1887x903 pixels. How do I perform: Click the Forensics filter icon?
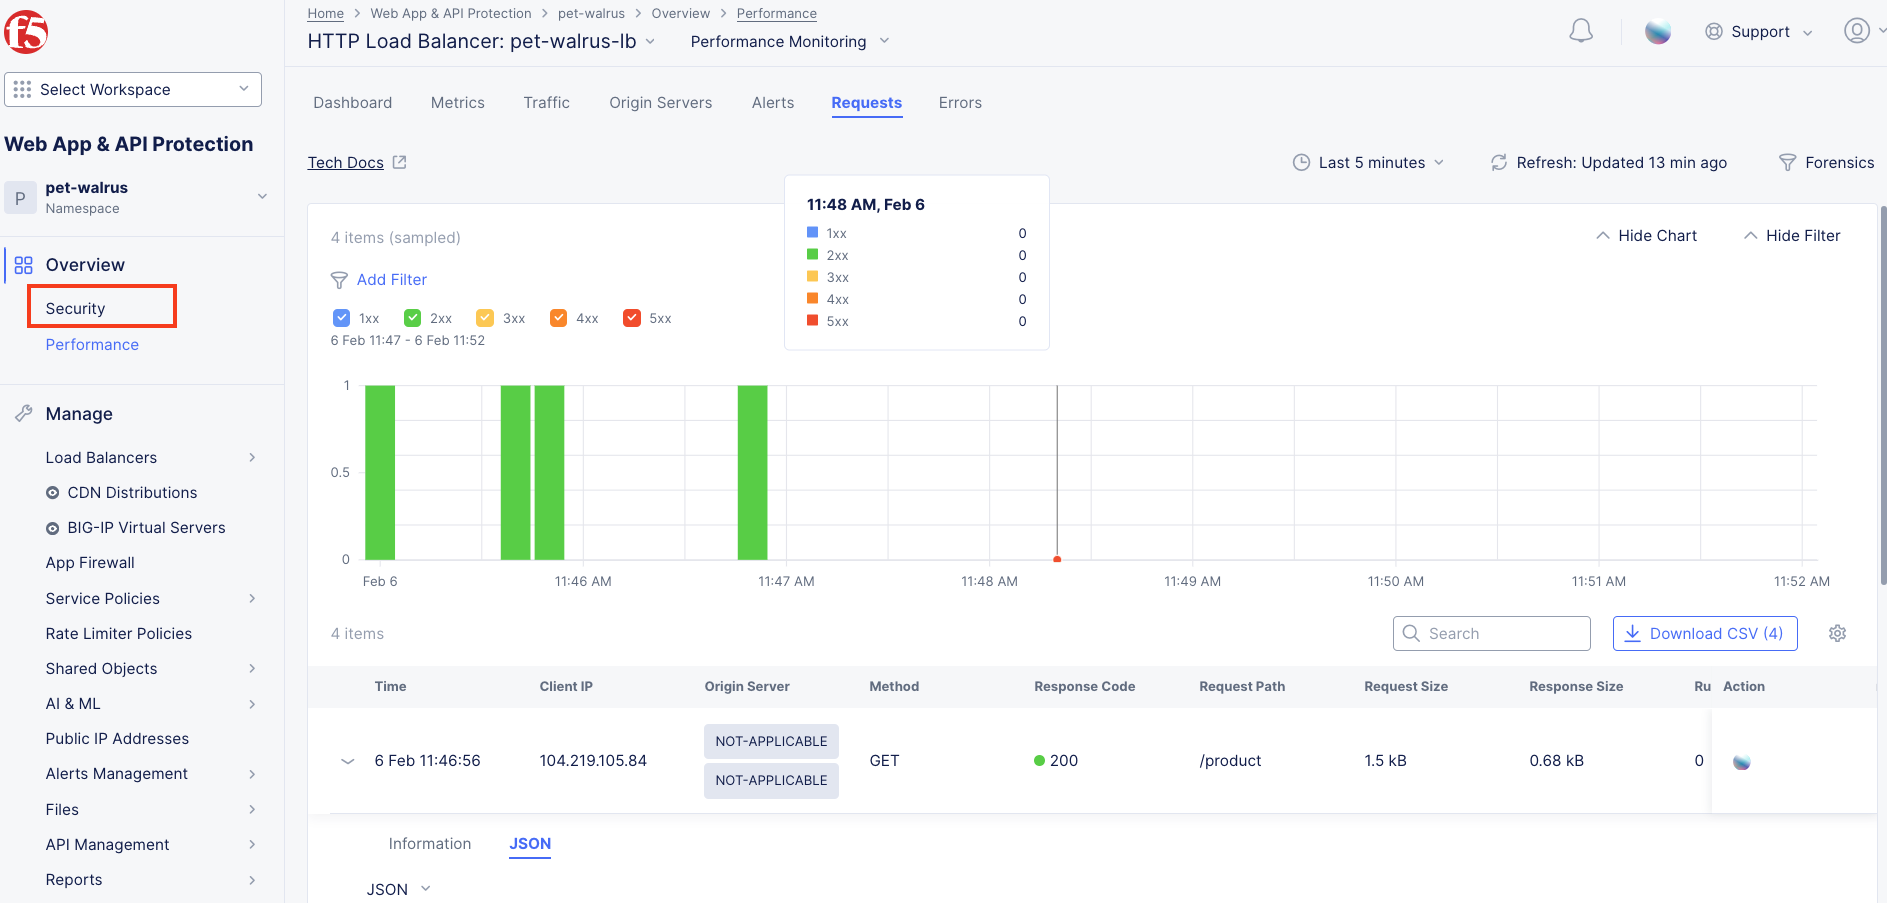point(1787,162)
